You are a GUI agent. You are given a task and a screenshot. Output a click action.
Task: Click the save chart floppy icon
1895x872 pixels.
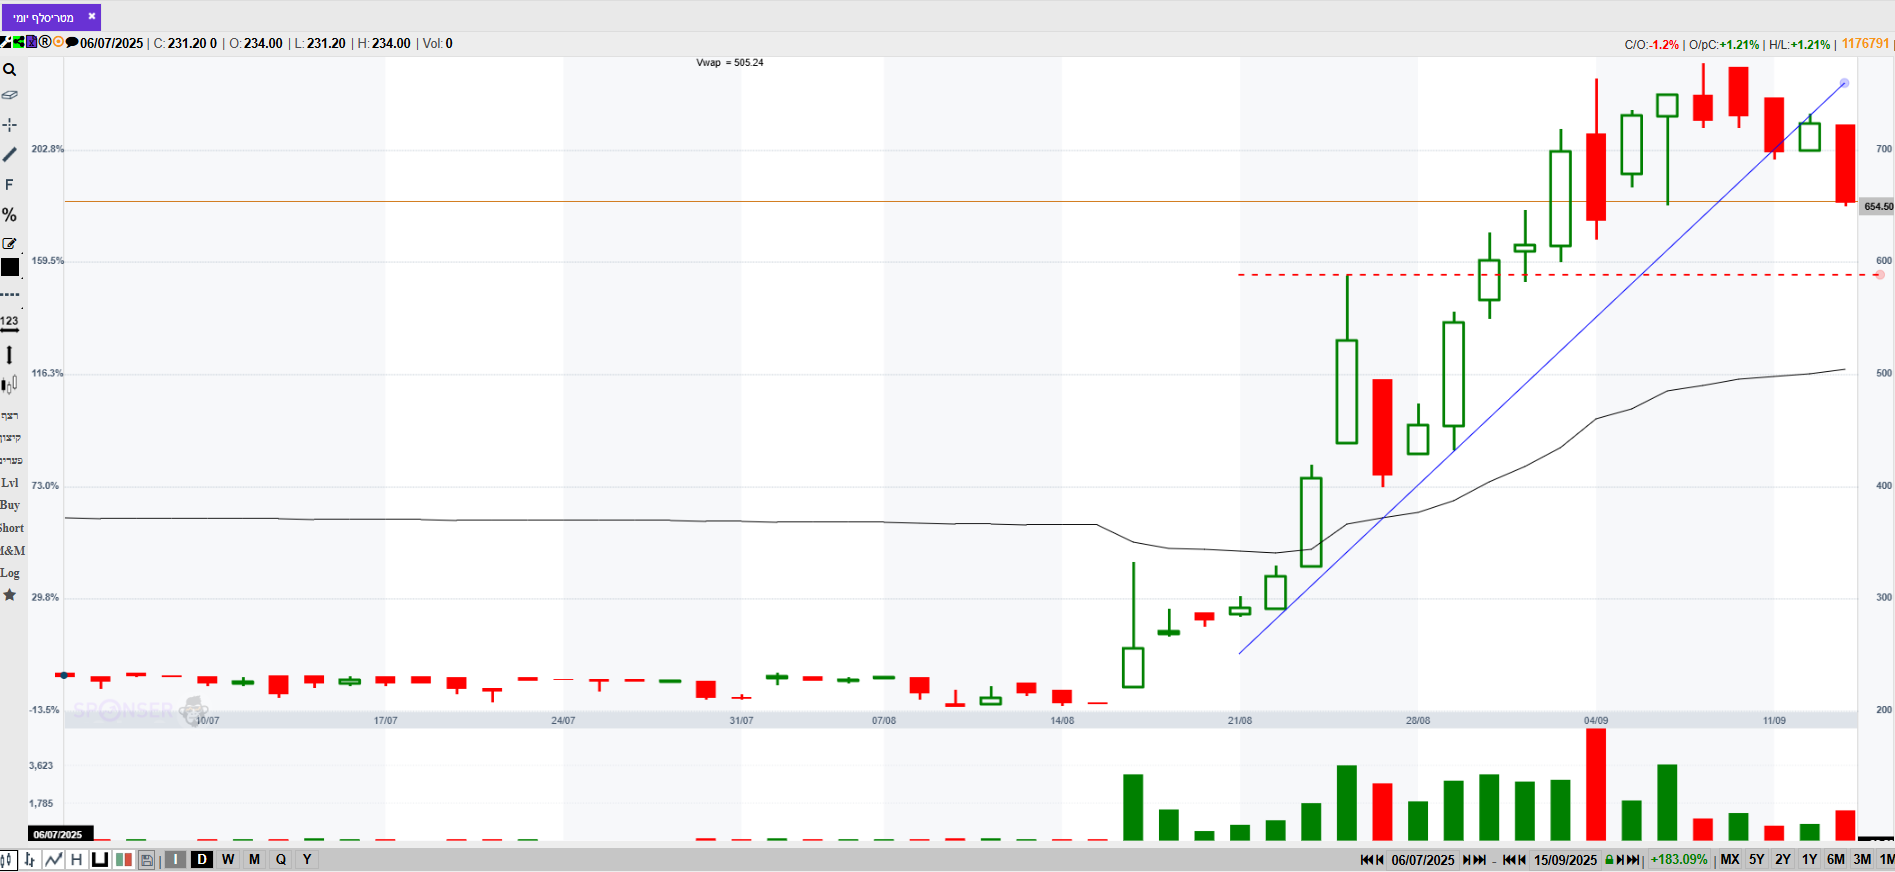click(x=147, y=859)
